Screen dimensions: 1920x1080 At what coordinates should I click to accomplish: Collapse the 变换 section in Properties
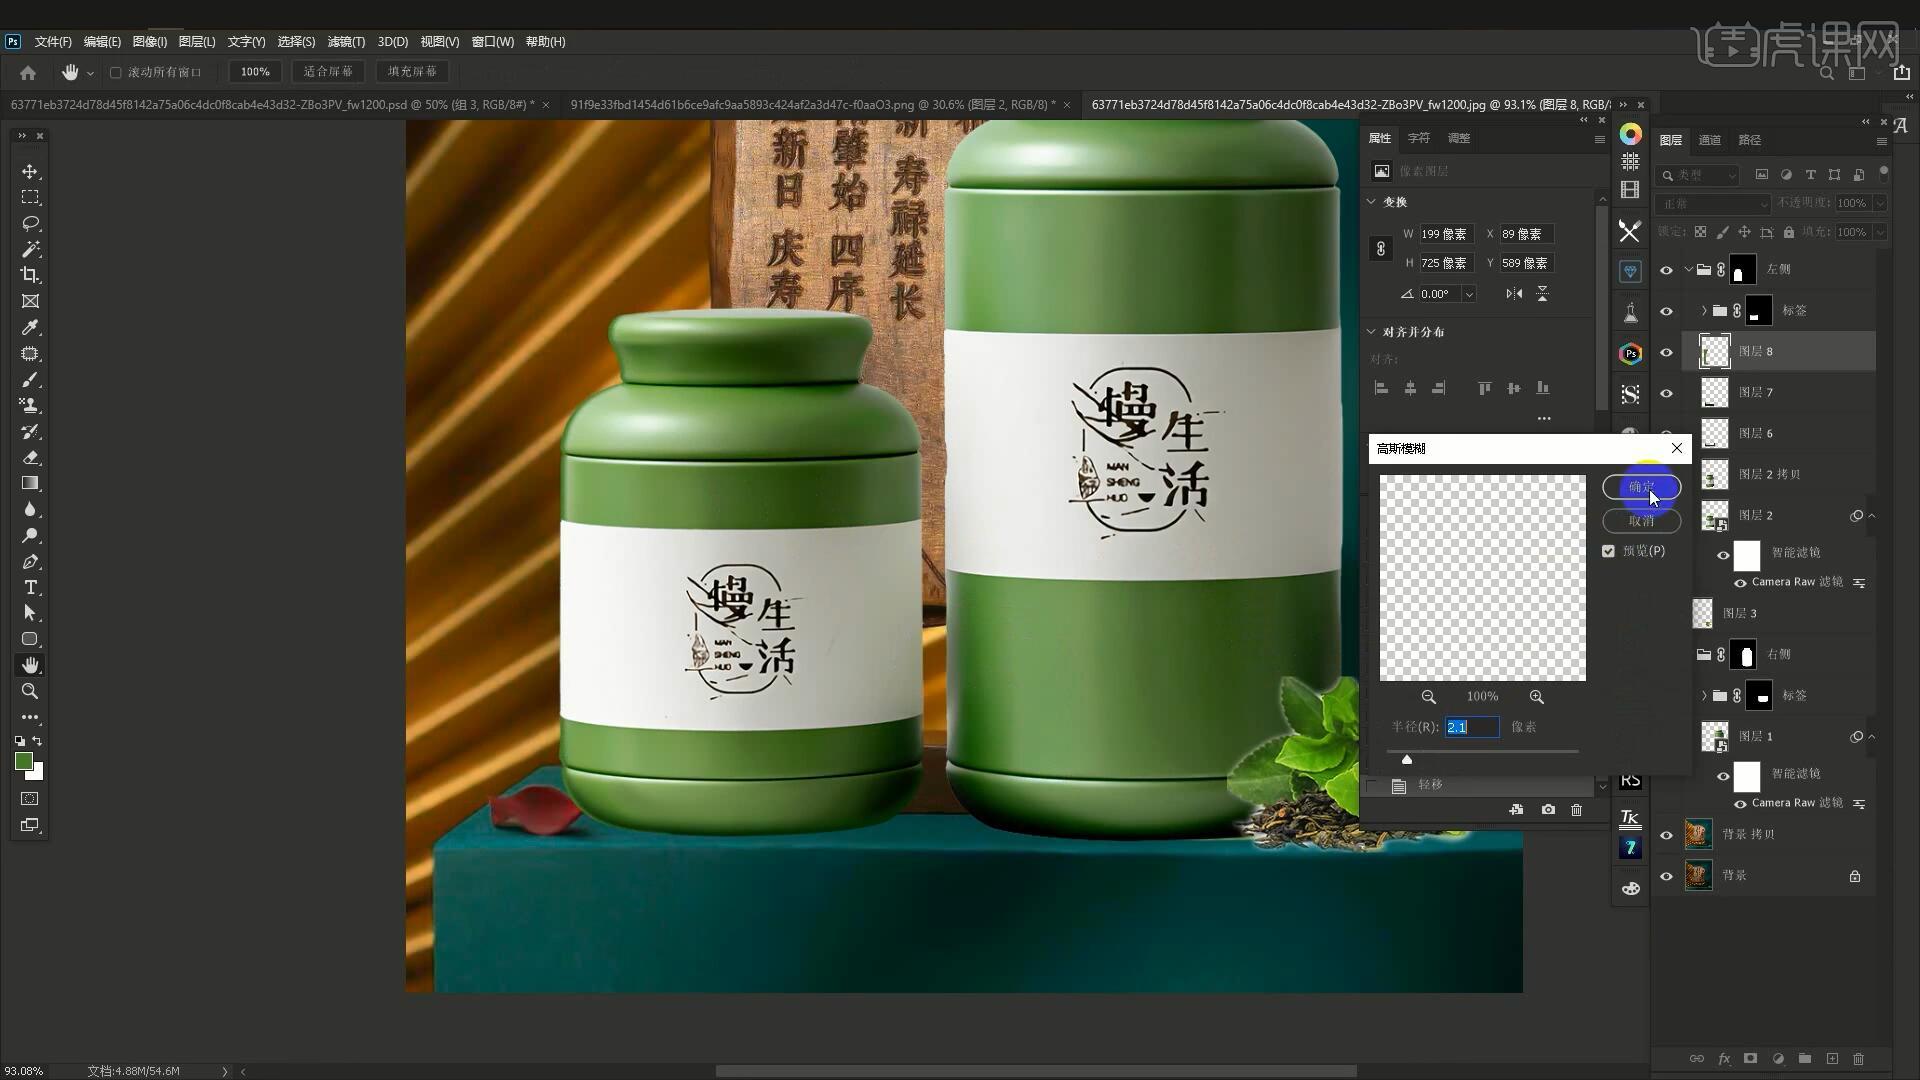(x=1372, y=202)
